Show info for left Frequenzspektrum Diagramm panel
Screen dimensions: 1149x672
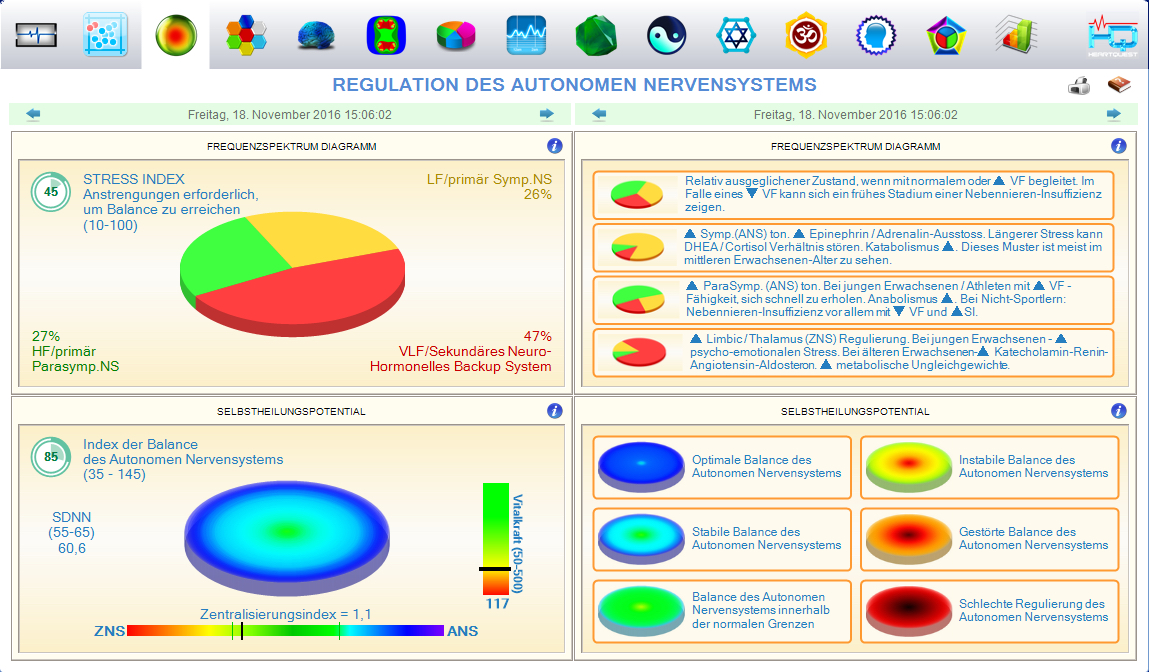pyautogui.click(x=556, y=146)
